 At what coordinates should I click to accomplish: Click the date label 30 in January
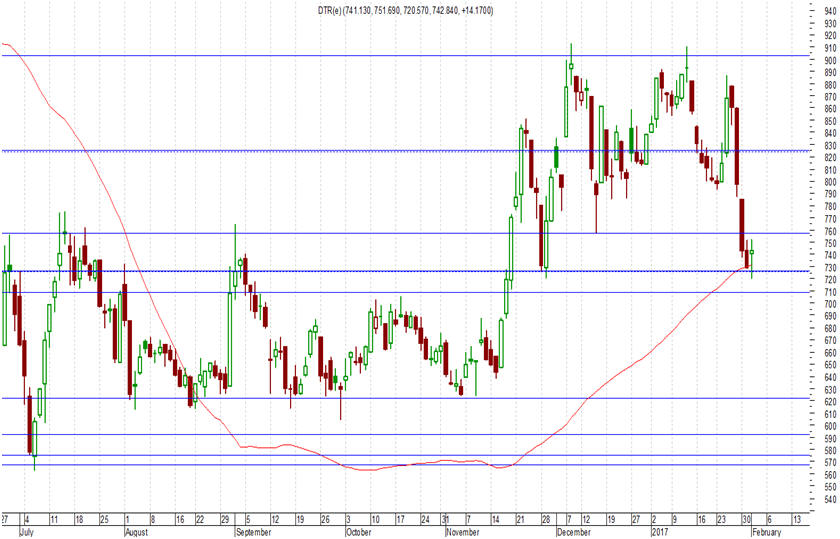[x=747, y=519]
